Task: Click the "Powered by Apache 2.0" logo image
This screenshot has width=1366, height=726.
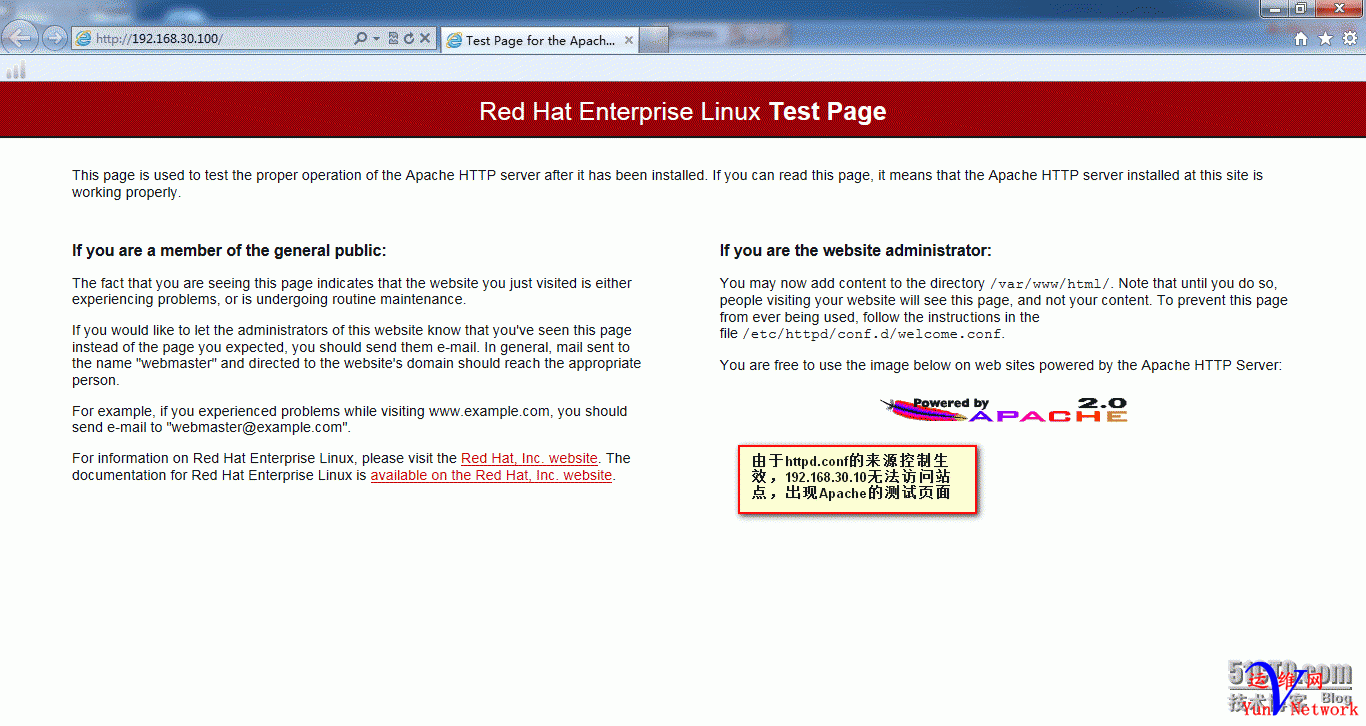Action: point(1003,409)
